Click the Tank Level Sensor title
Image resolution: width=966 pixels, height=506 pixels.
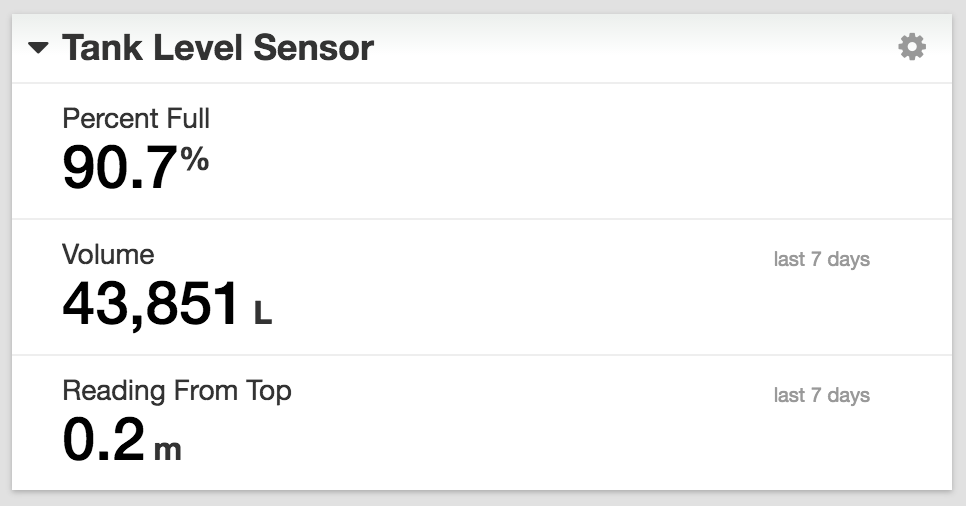(218, 48)
